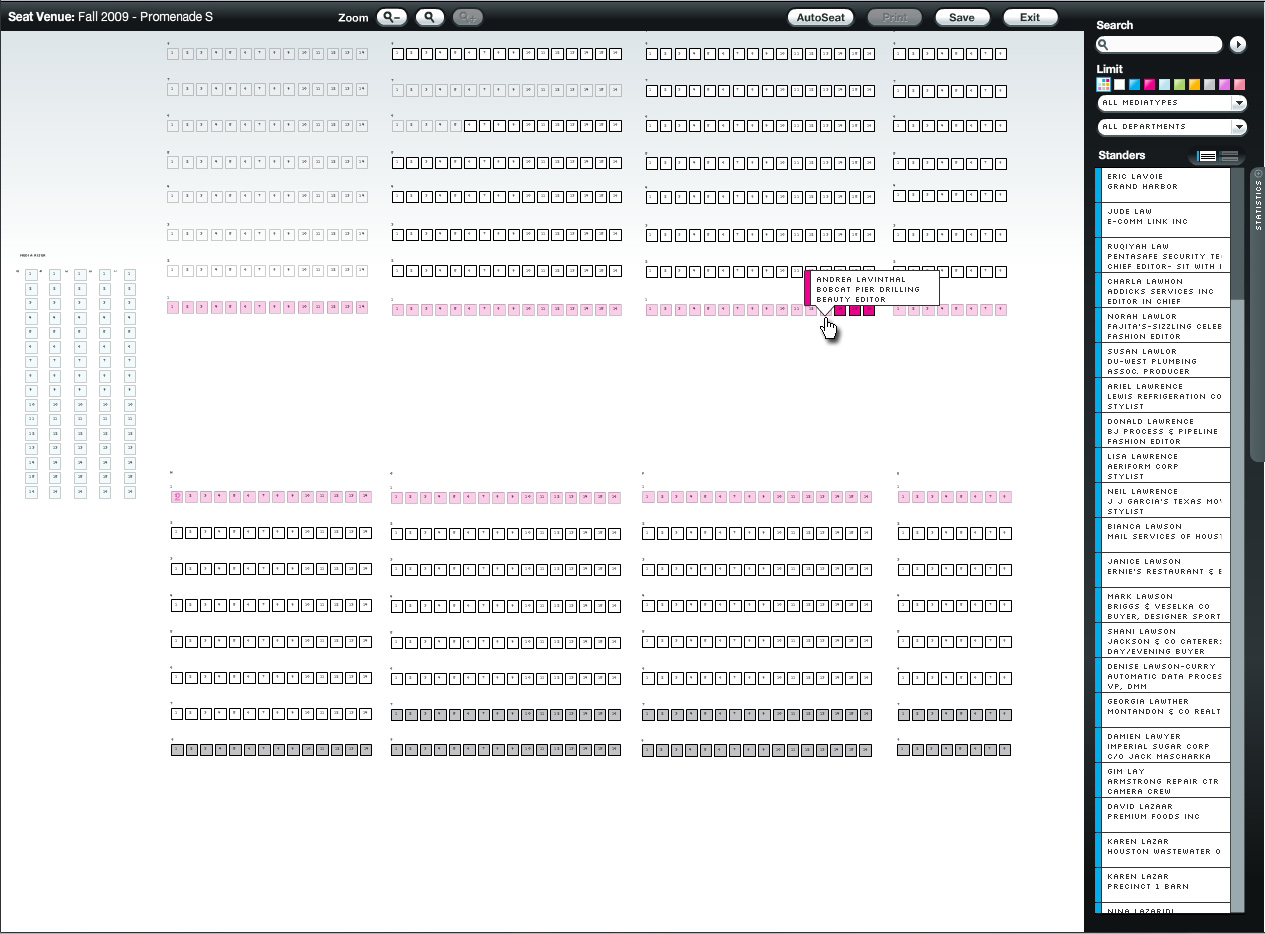
Task: Select the multicolor all-categories filter icon
Action: click(x=1104, y=85)
